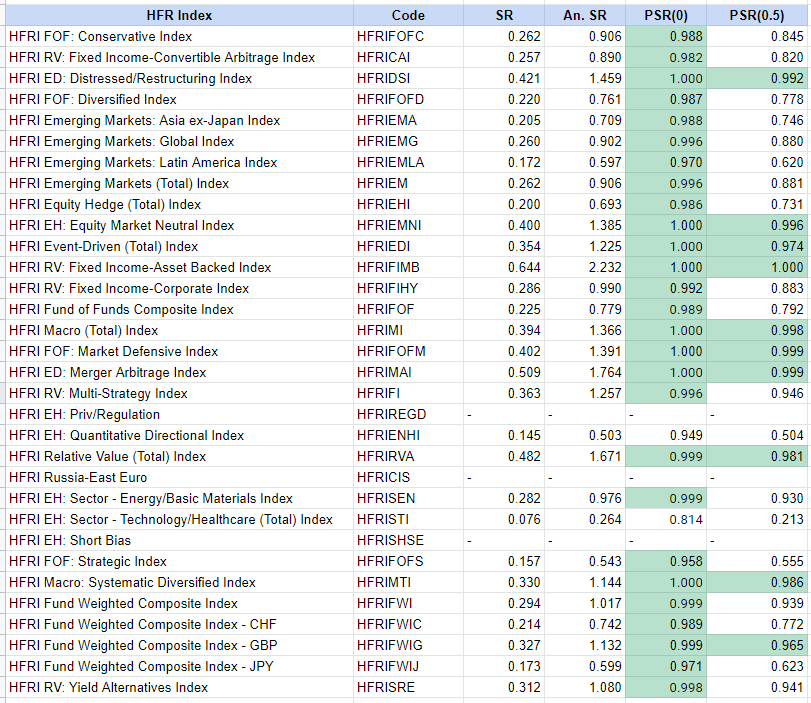Click the code cell "HFRICAI"
The width and height of the screenshot is (811, 703).
408,57
